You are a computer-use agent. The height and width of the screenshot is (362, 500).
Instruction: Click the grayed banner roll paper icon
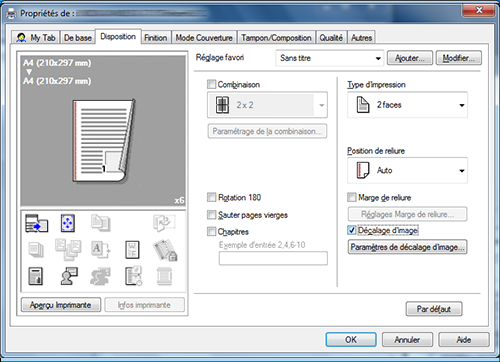tap(164, 276)
